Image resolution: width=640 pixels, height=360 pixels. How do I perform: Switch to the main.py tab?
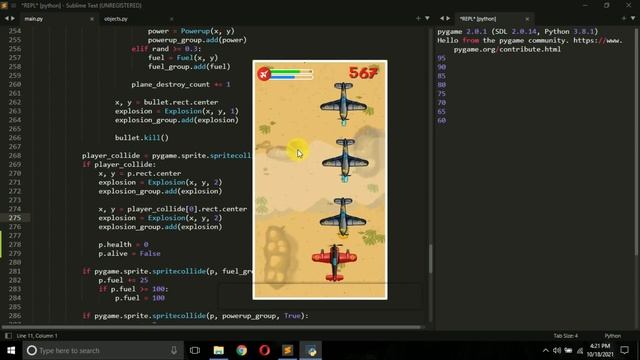click(34, 19)
